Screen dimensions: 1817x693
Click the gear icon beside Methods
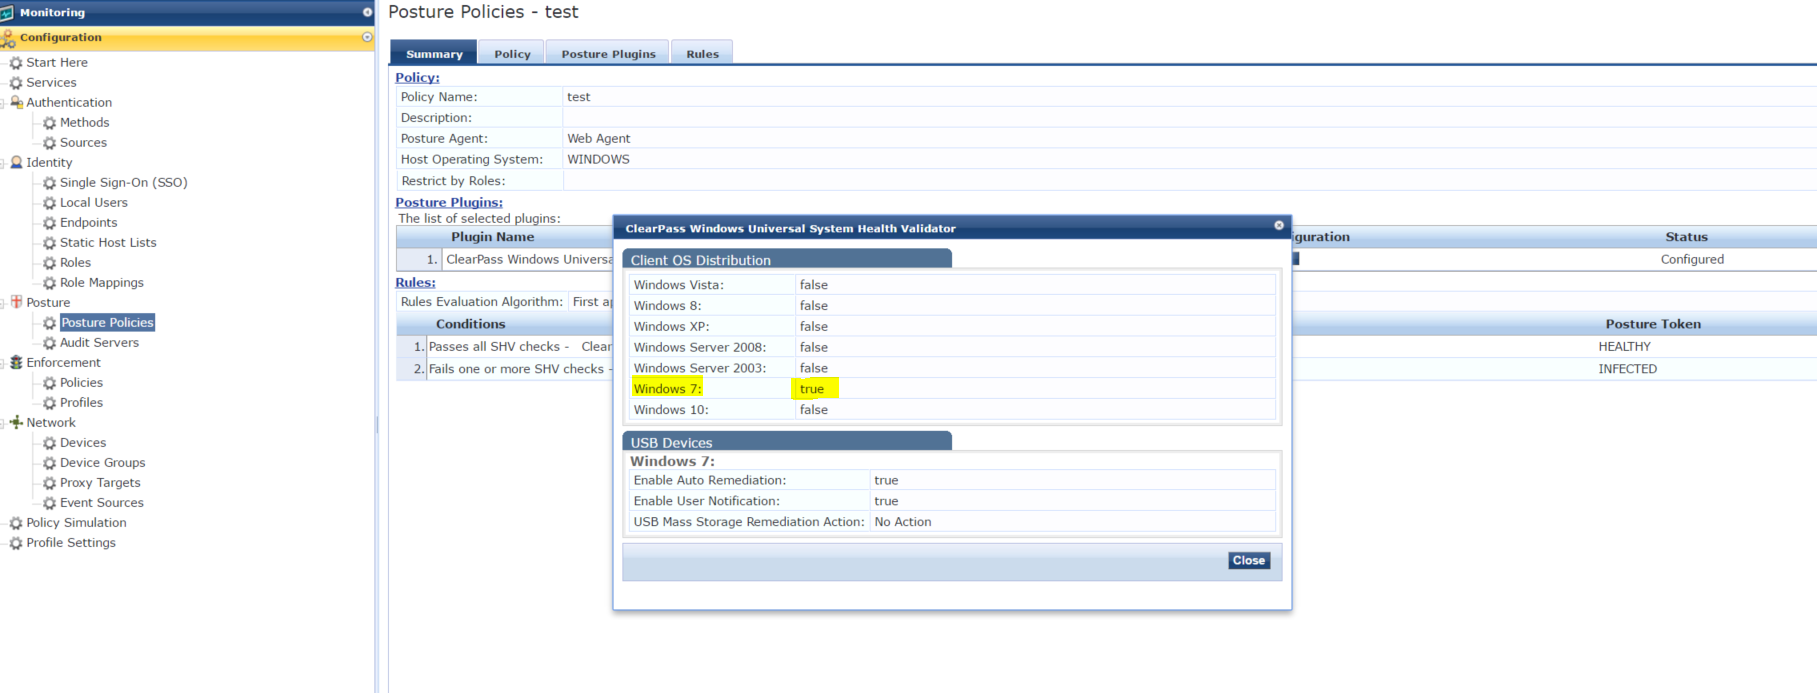coord(49,123)
